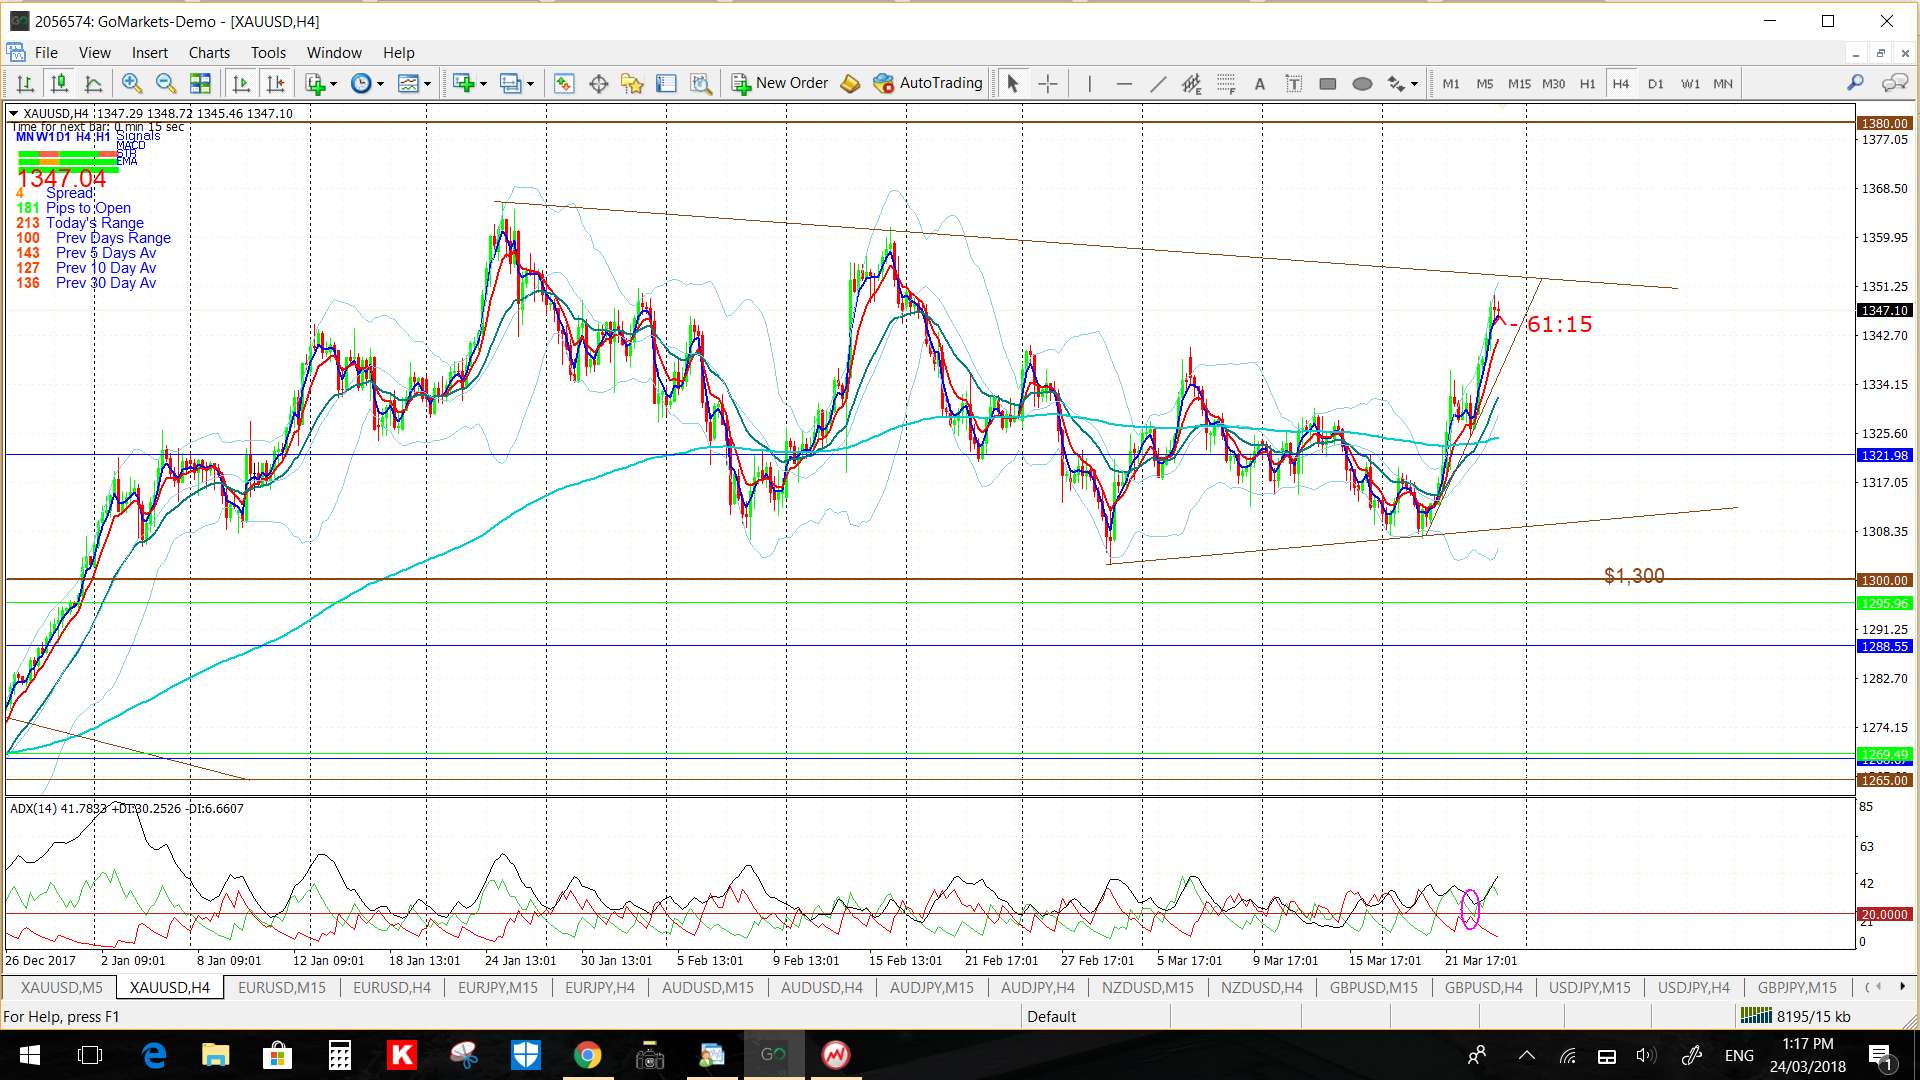Toggle the AutoTrading button
1920x1080 pixels.
[928, 84]
